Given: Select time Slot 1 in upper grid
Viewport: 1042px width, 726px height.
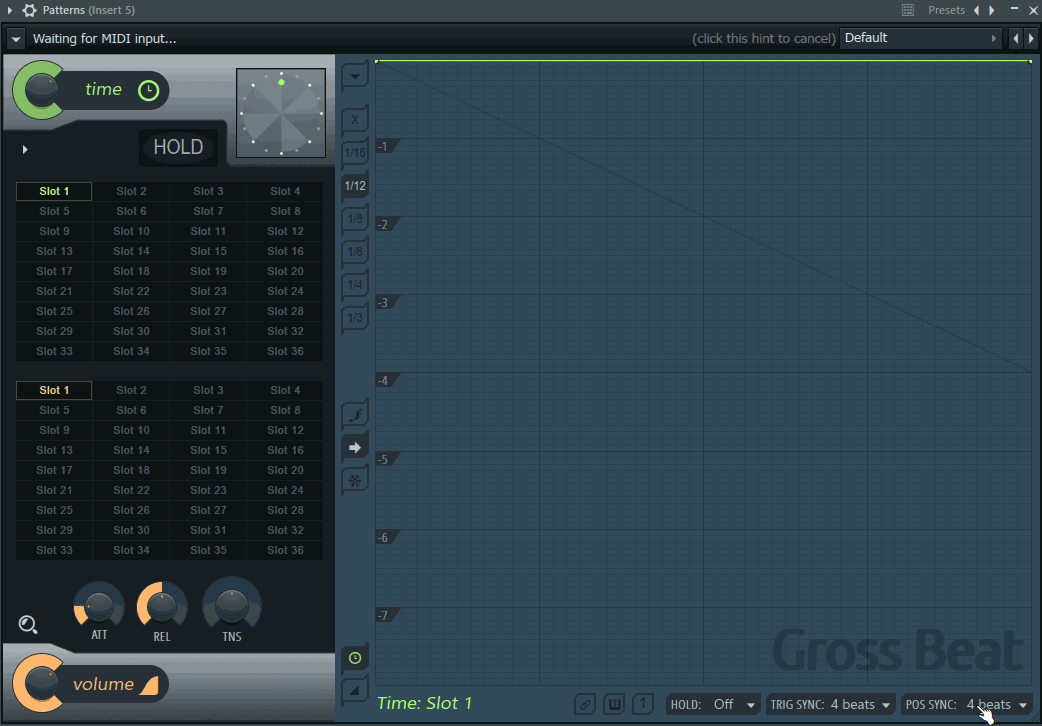Looking at the screenshot, I should click(x=54, y=191).
